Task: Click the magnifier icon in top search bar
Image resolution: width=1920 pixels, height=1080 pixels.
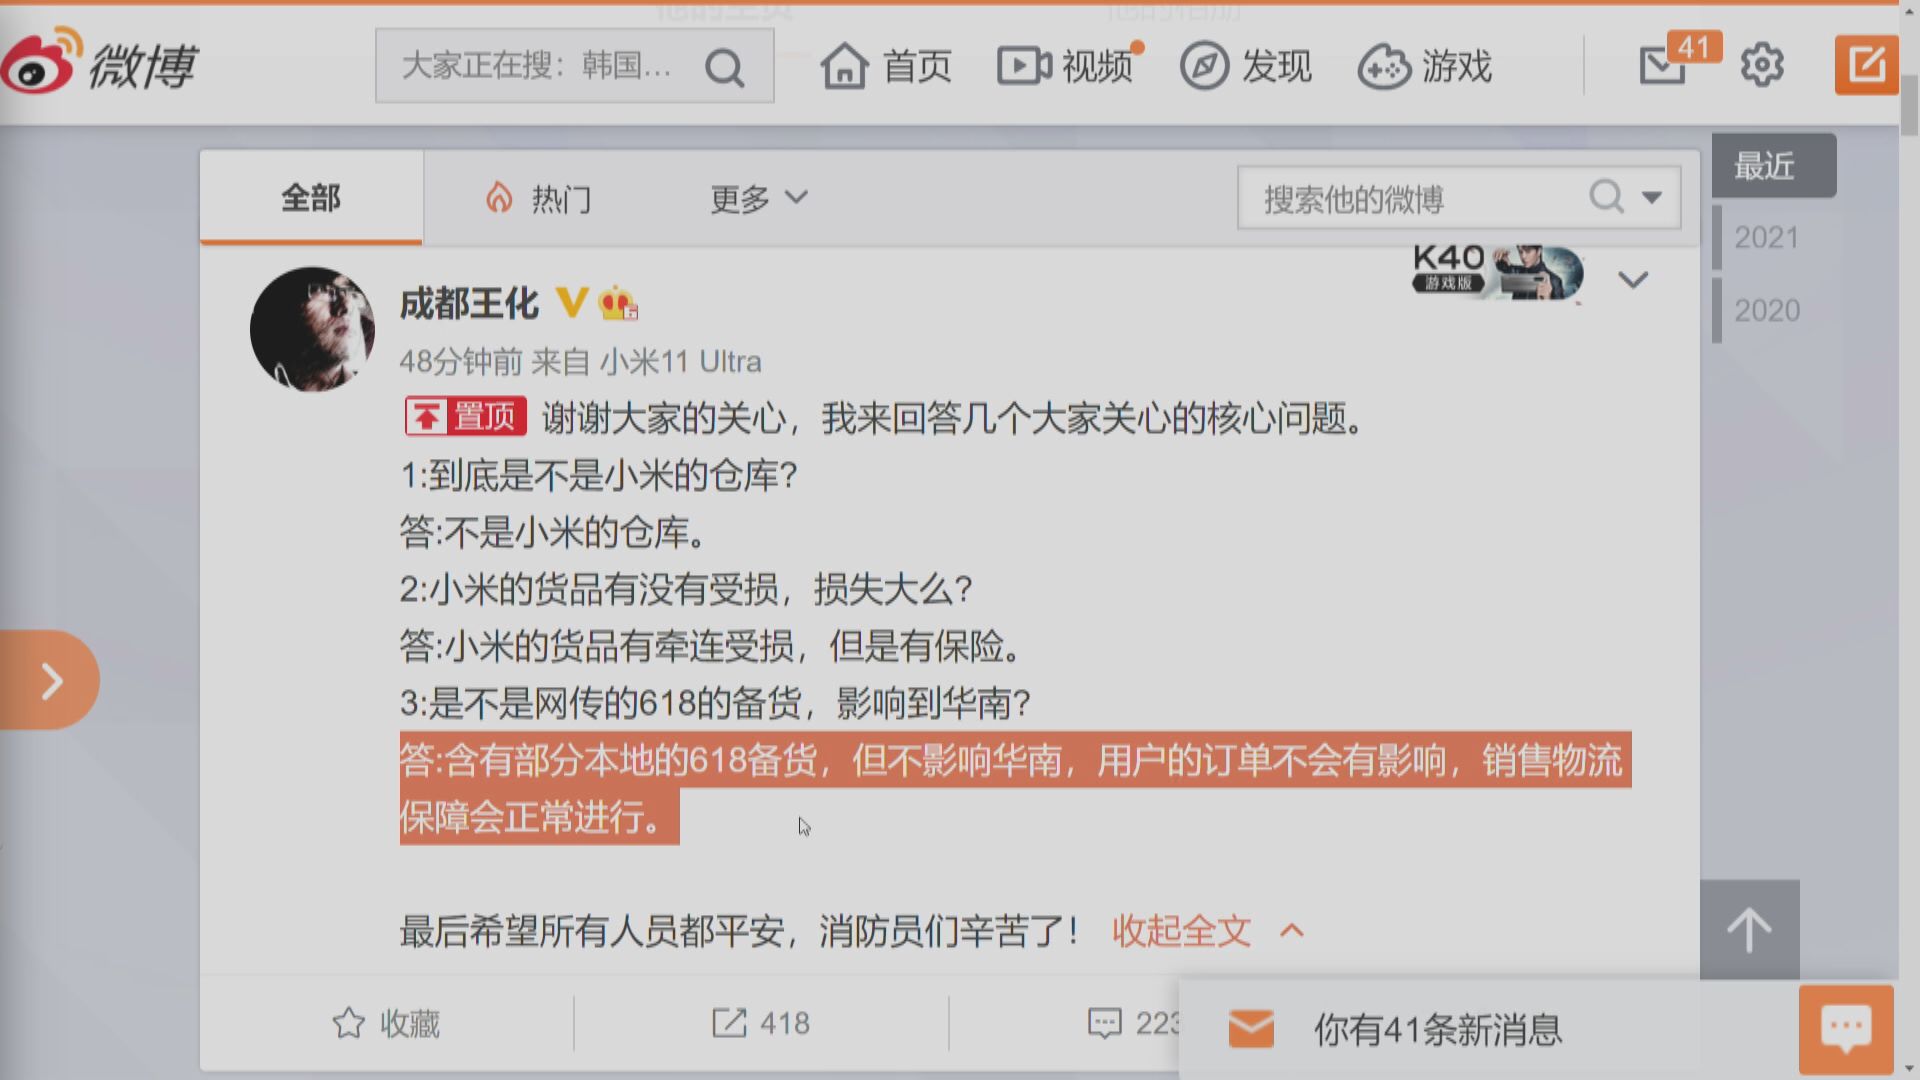Action: pyautogui.click(x=724, y=68)
